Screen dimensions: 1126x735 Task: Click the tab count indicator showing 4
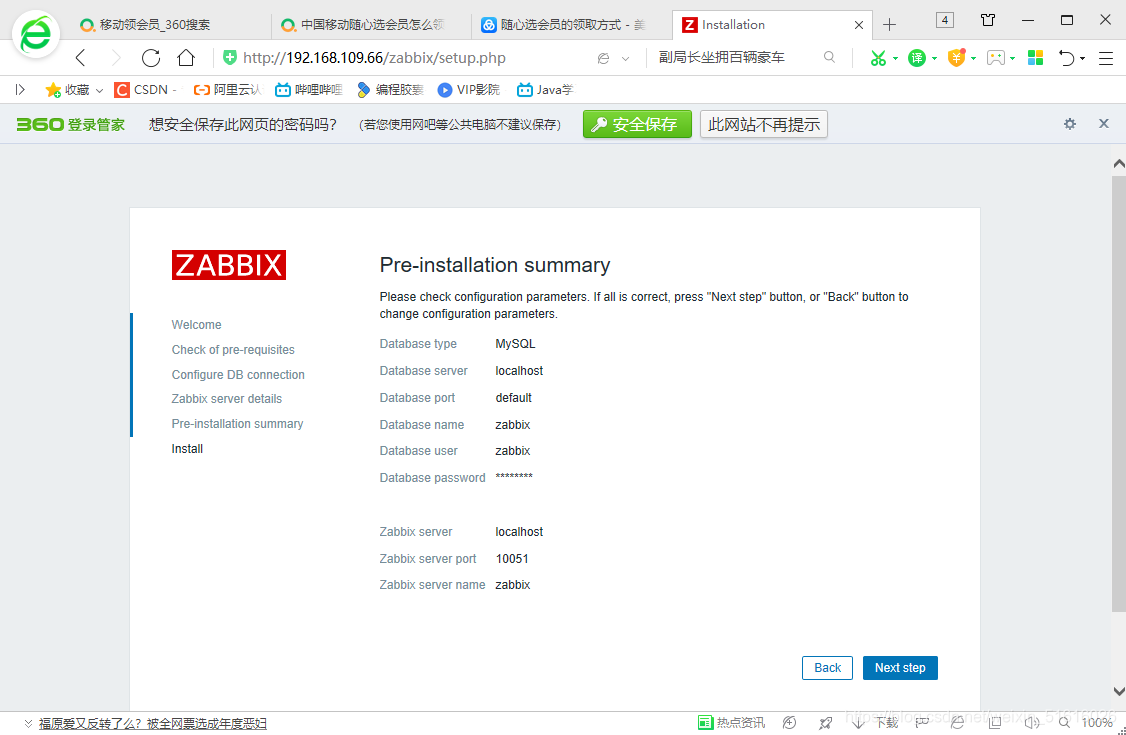945,20
